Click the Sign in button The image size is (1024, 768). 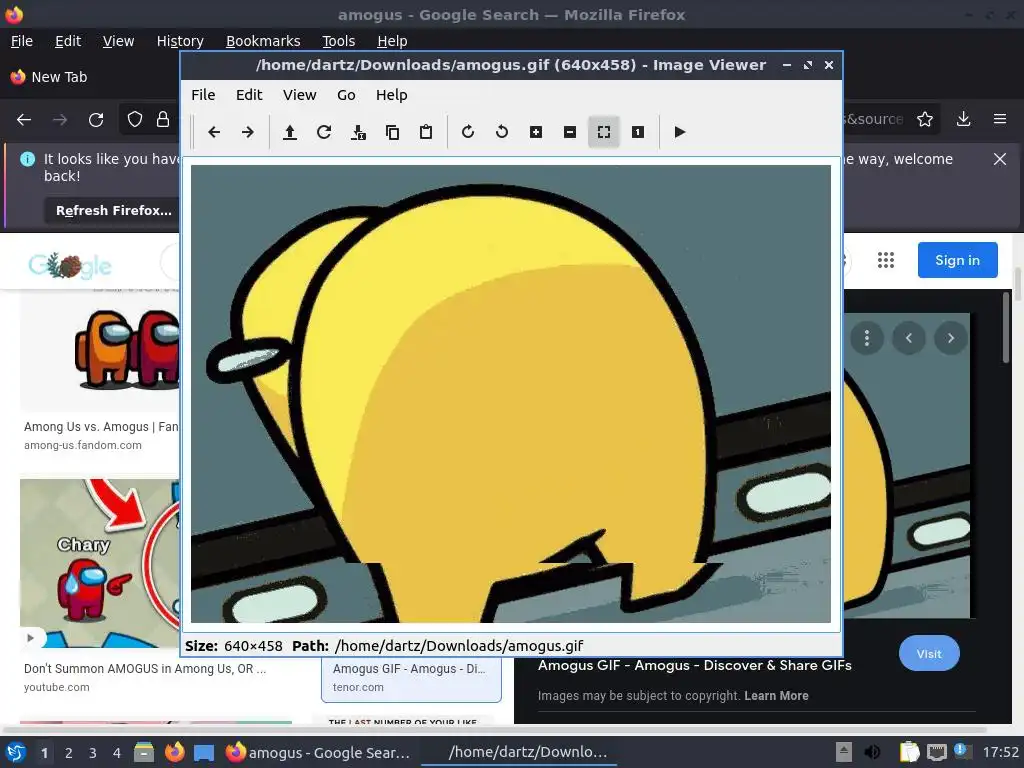[x=957, y=260]
